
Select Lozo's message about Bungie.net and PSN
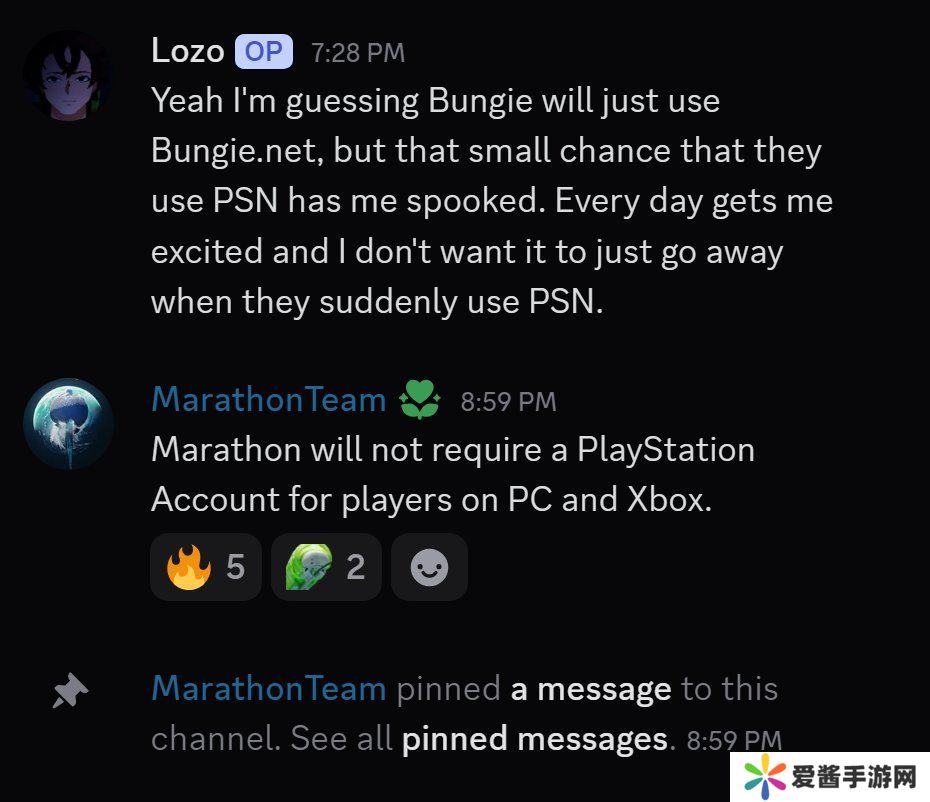click(x=492, y=200)
